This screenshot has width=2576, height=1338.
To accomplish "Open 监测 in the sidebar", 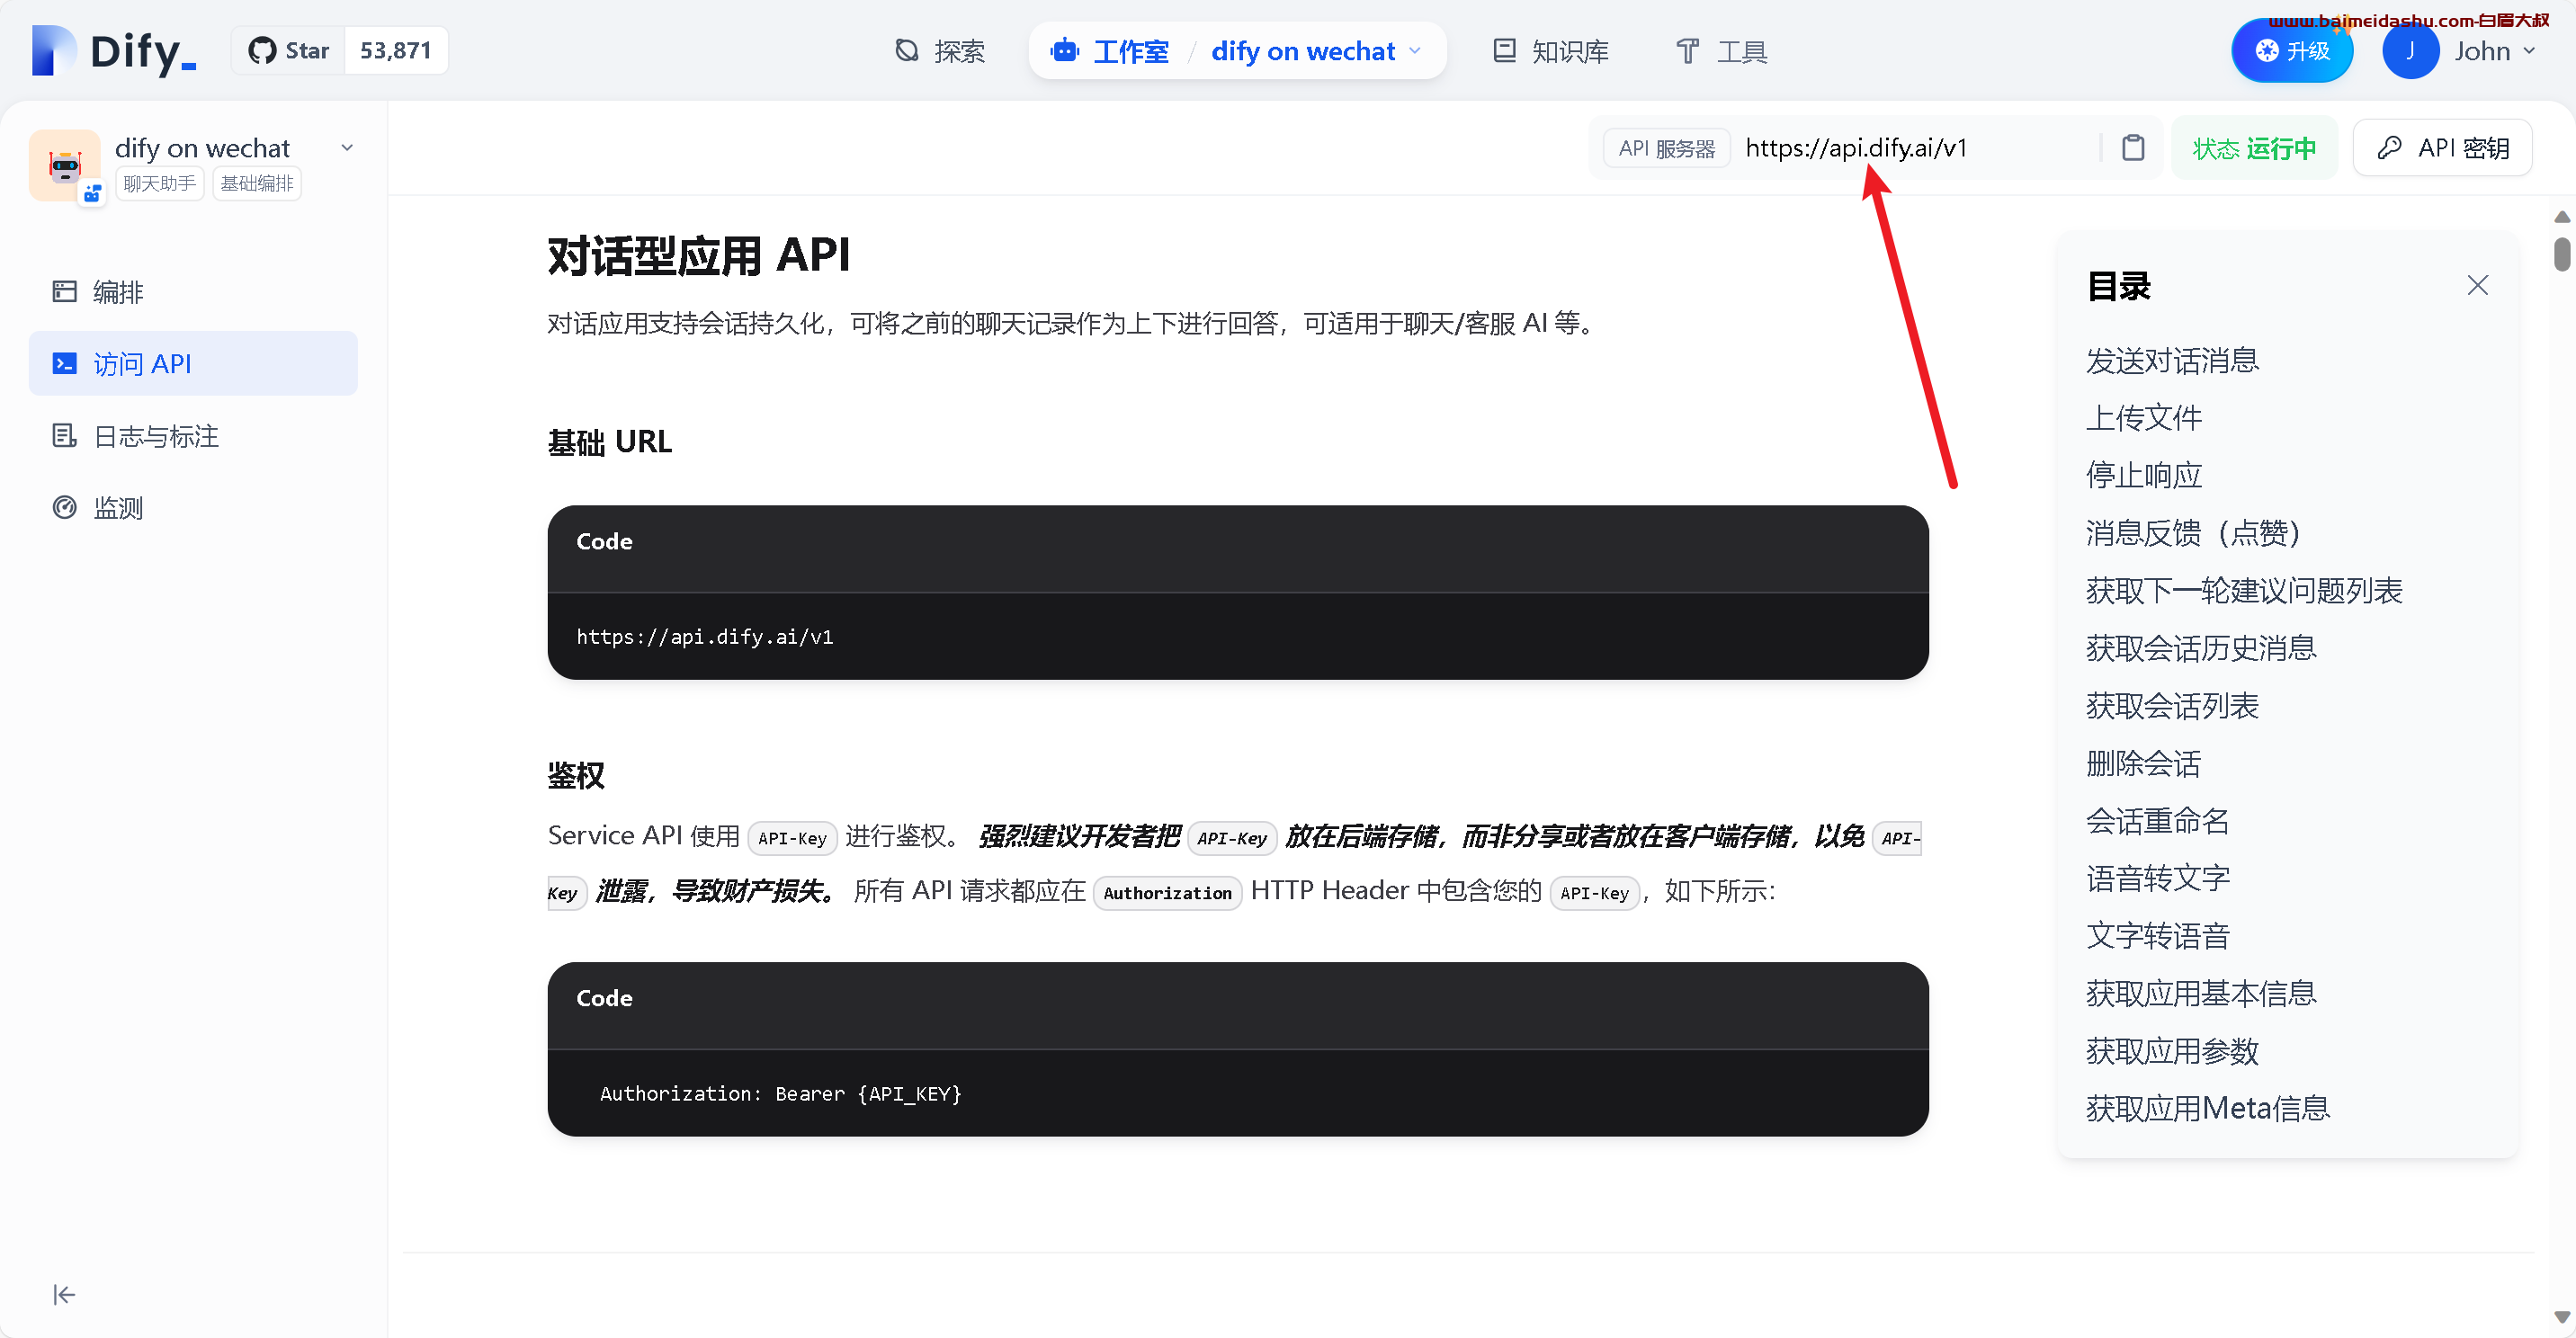I will (193, 508).
